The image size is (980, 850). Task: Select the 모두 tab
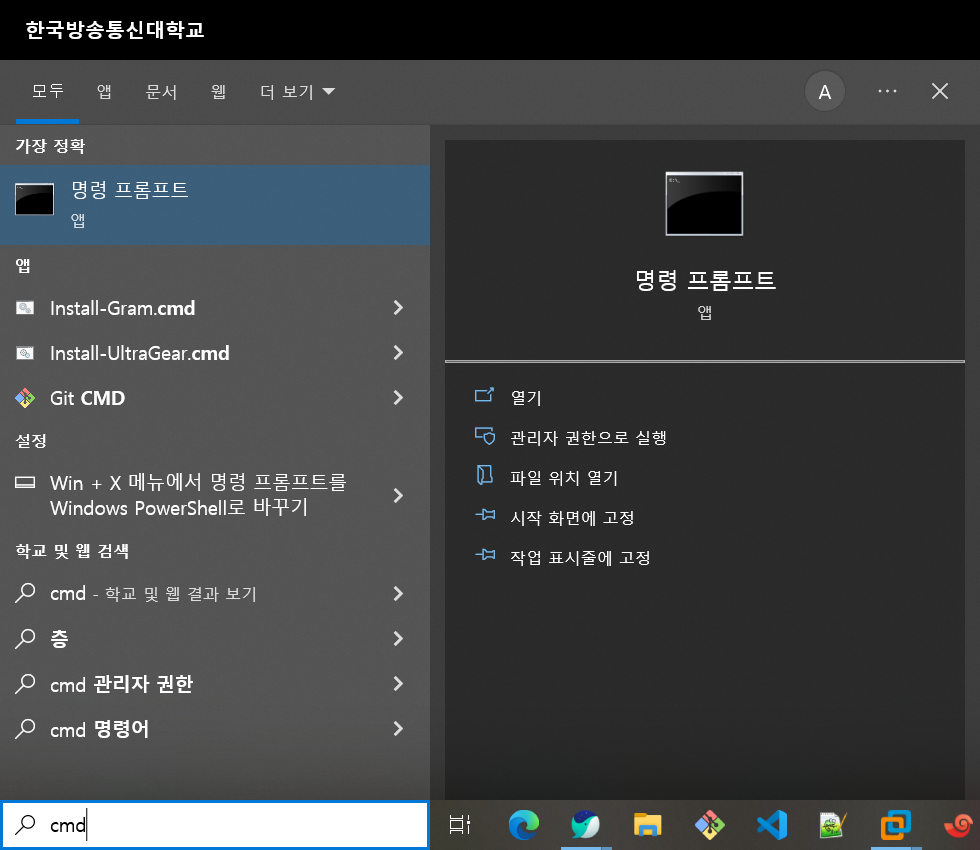pyautogui.click(x=48, y=91)
